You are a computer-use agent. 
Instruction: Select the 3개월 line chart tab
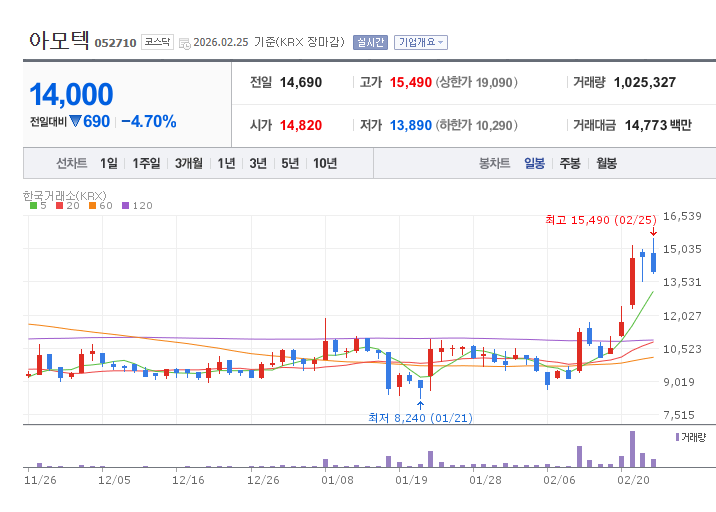(x=189, y=163)
